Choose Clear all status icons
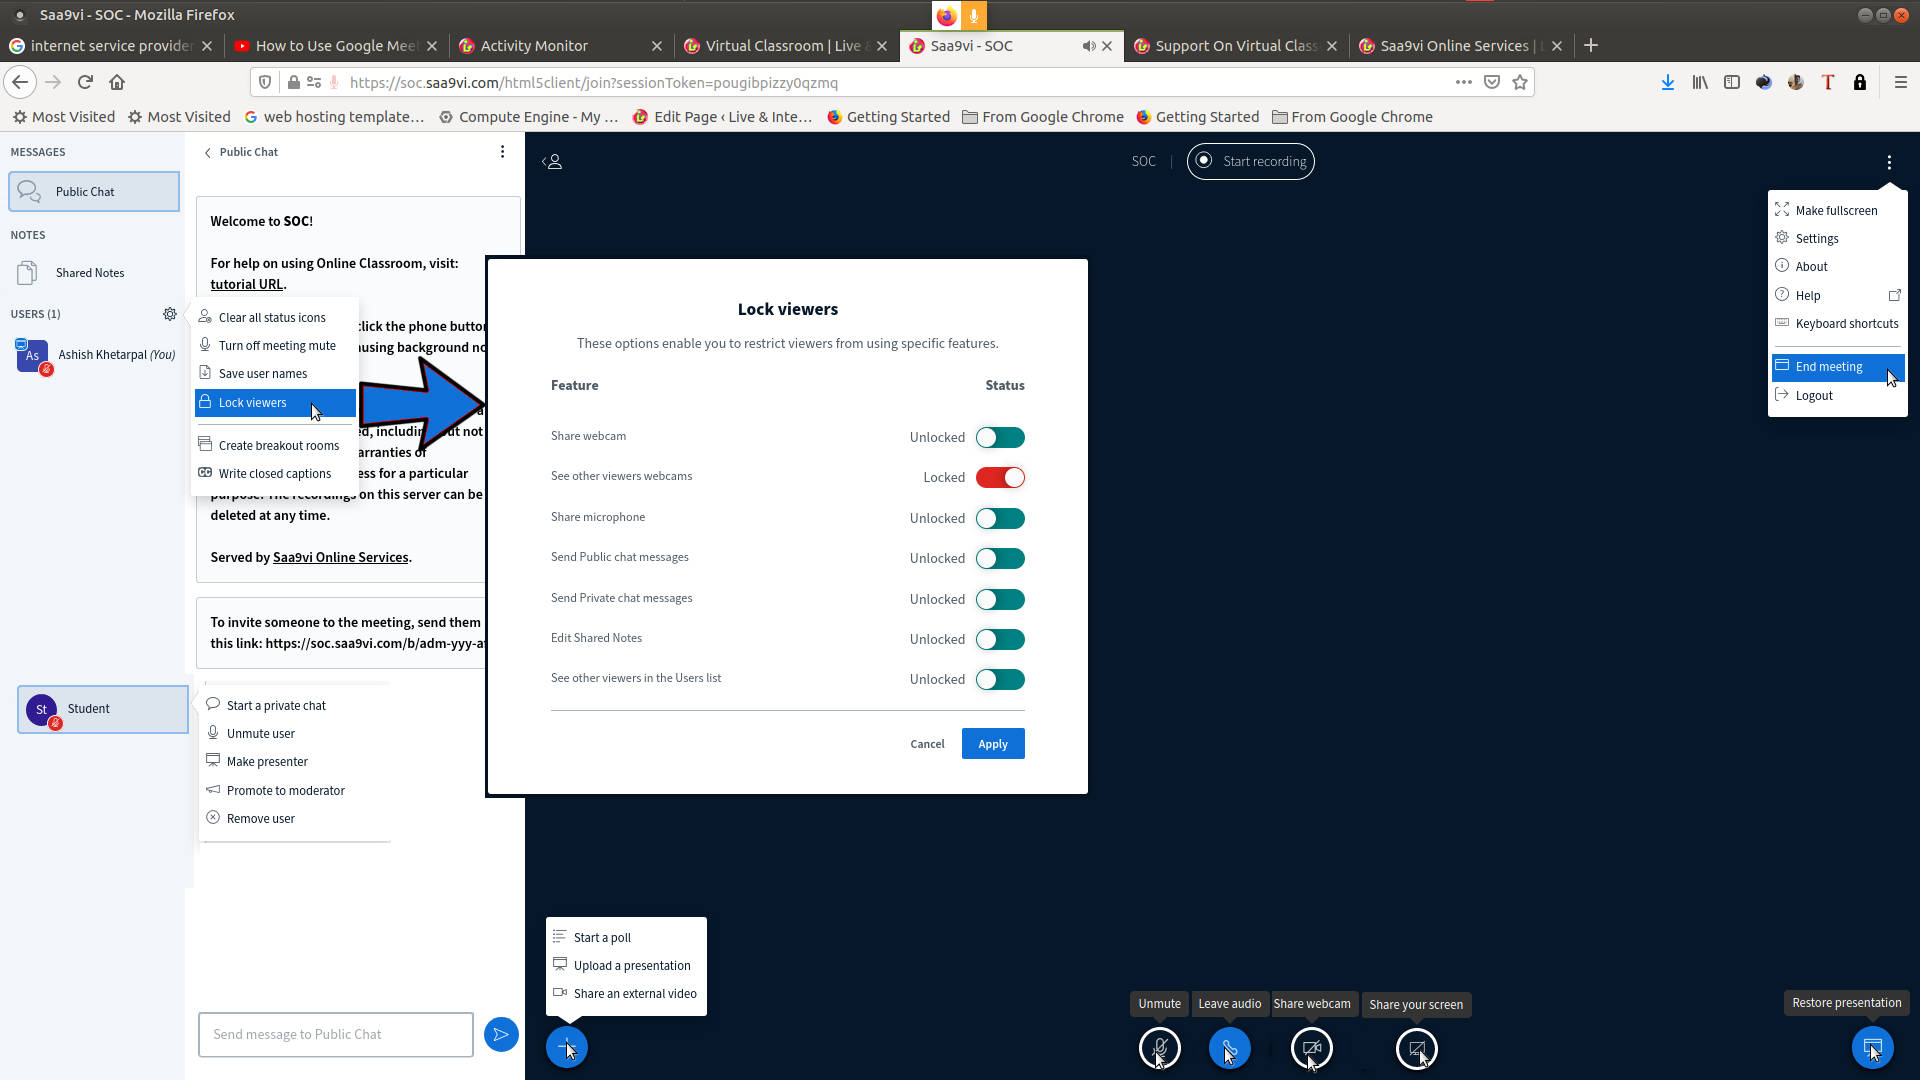Image resolution: width=1920 pixels, height=1080 pixels. 275,317
